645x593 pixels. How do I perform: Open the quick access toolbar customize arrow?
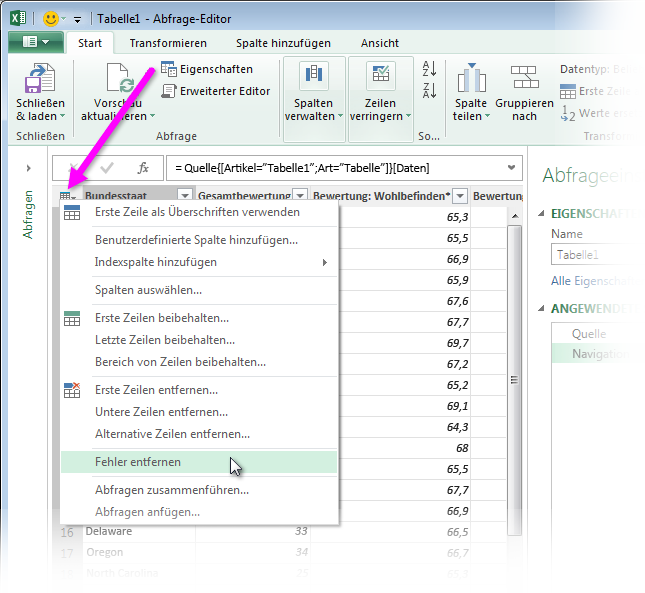pyautogui.click(x=77, y=19)
